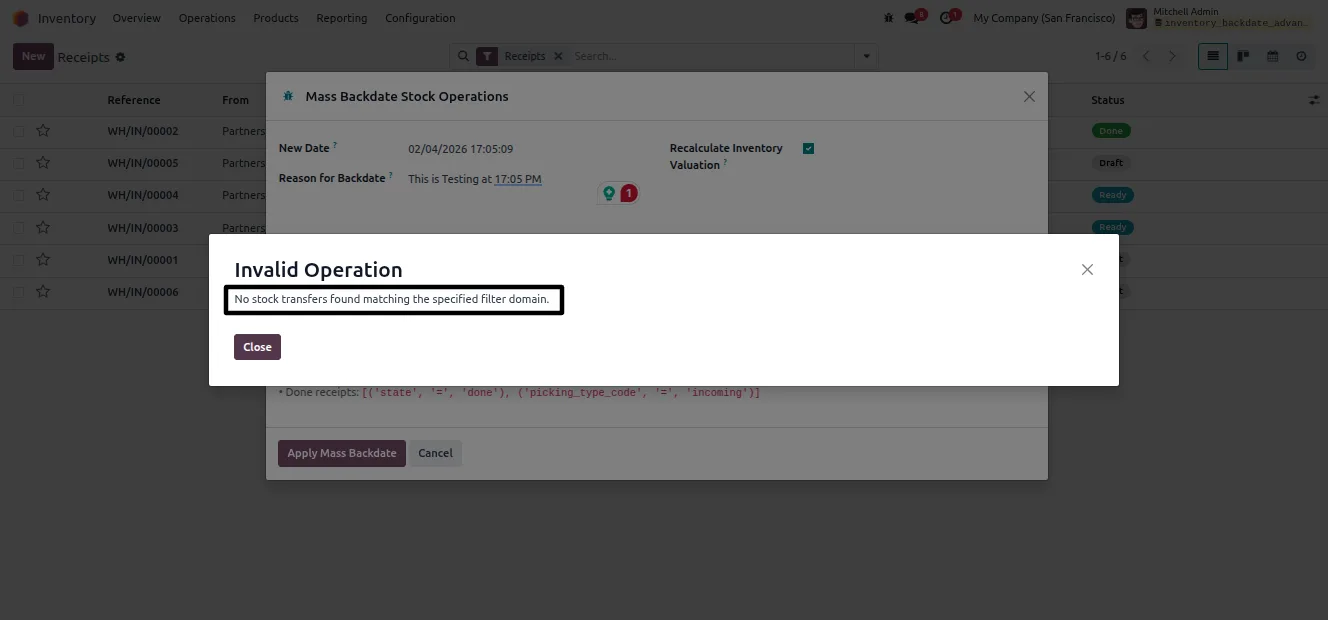The image size is (1328, 620).
Task: Remove the Receipts filter facet
Action: 558,57
